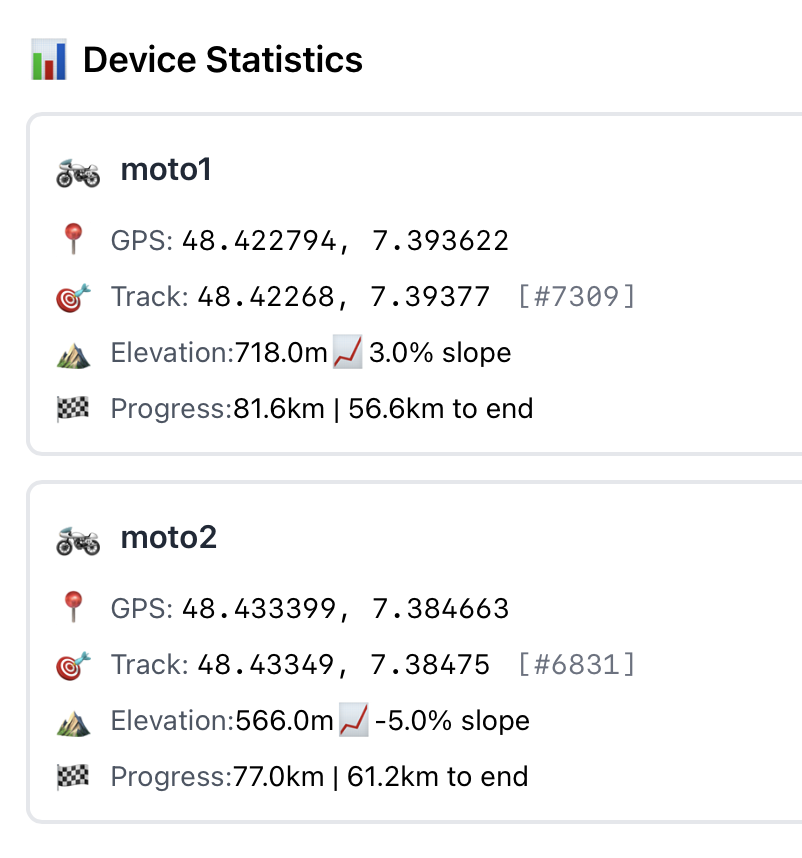
Task: Click moto2's 61.2km to end progress text
Action: (x=438, y=776)
